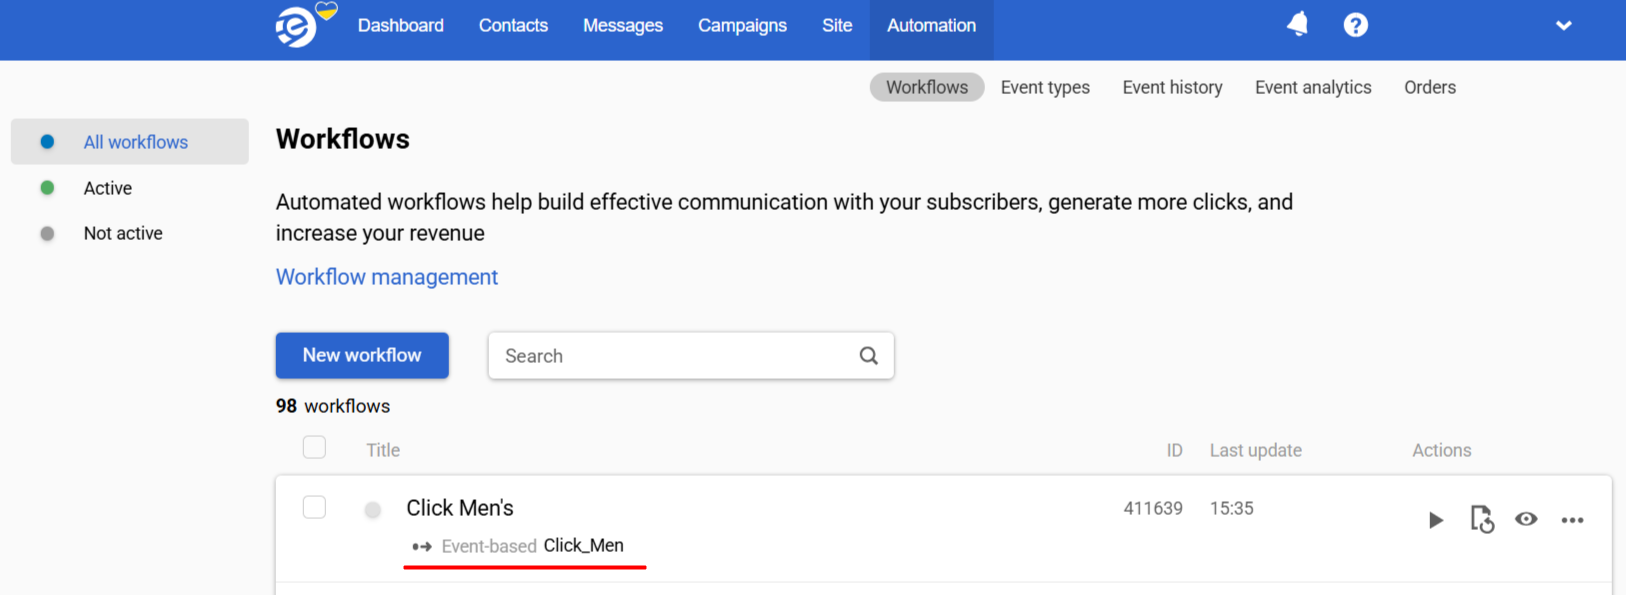Switch to the Event types tab
This screenshot has height=595, width=1626.
1045,87
